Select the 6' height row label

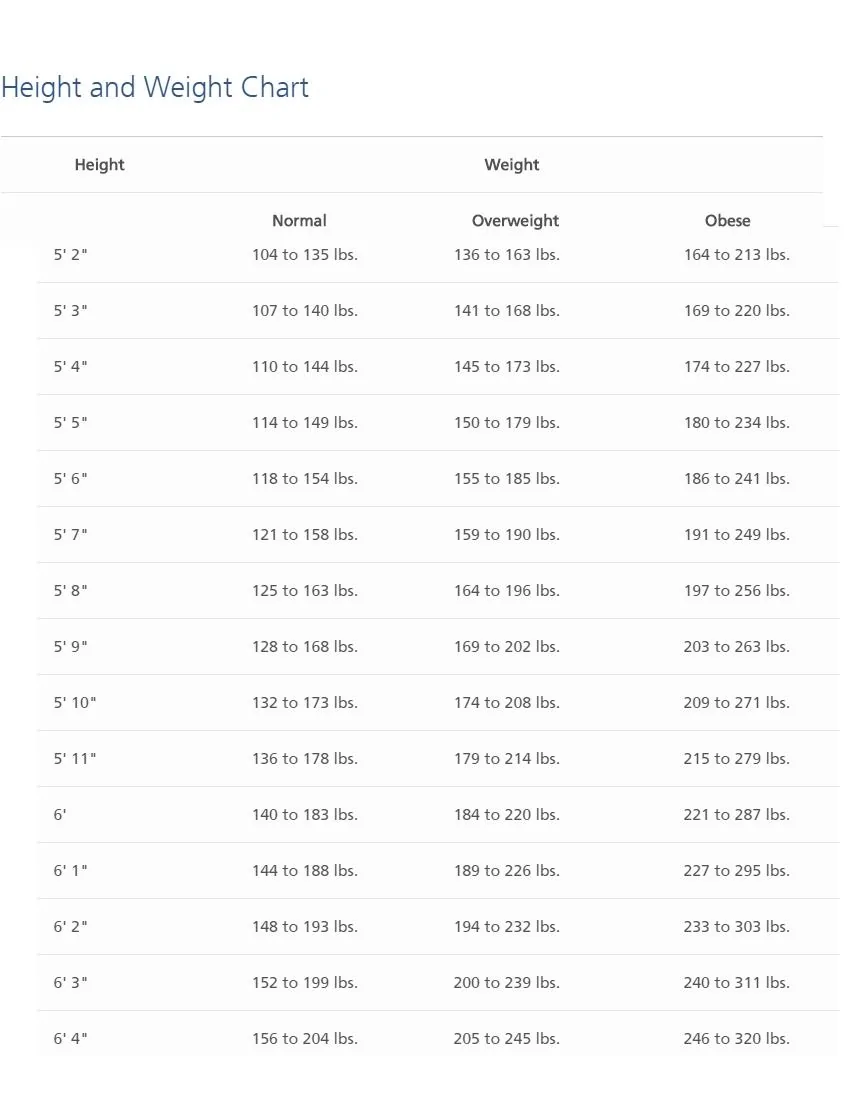tap(60, 815)
